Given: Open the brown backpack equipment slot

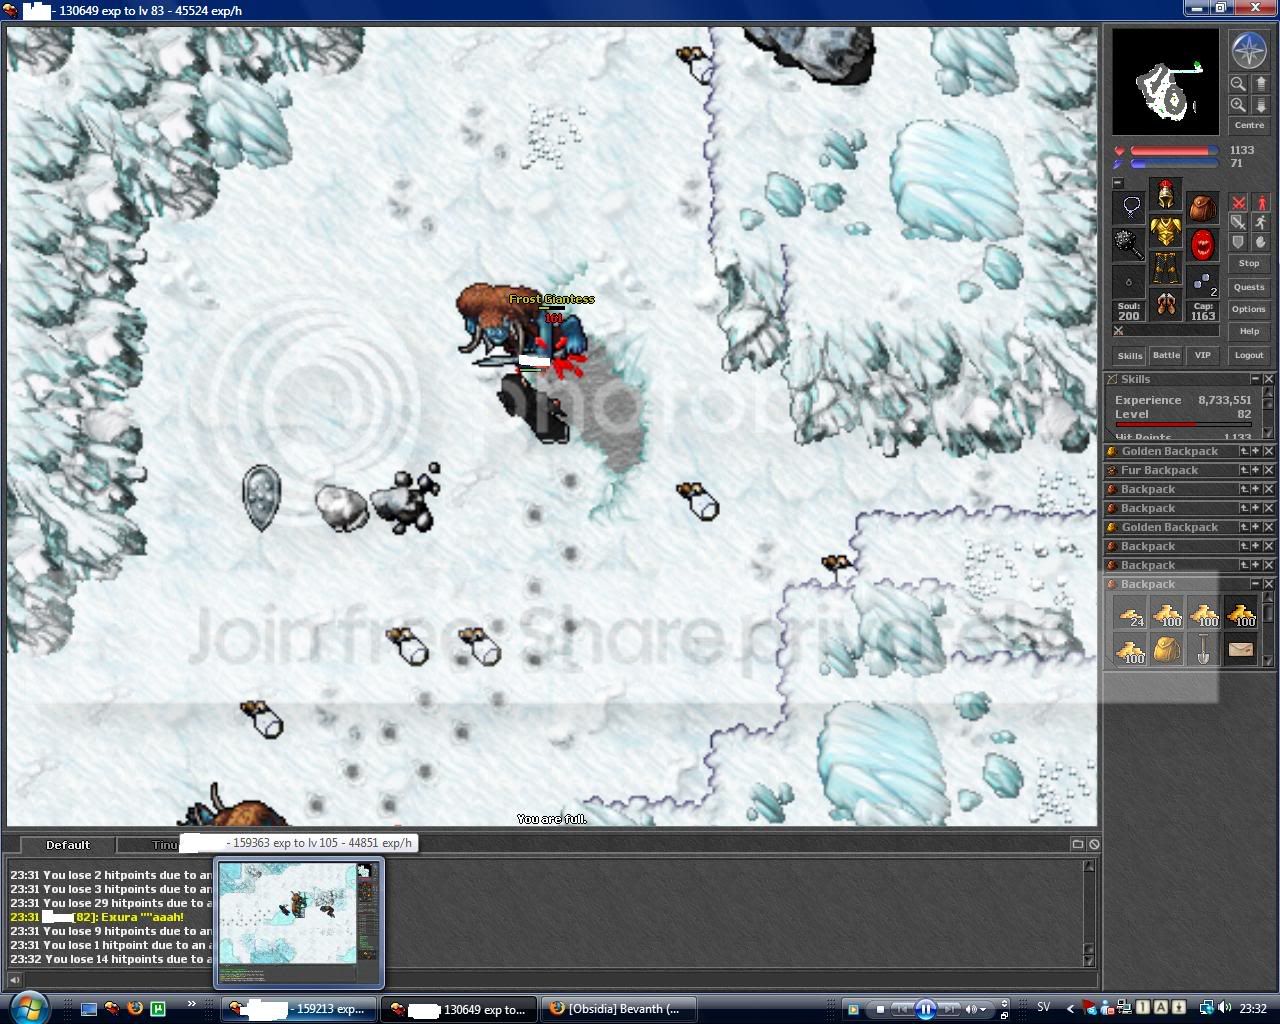Looking at the screenshot, I should (1202, 208).
